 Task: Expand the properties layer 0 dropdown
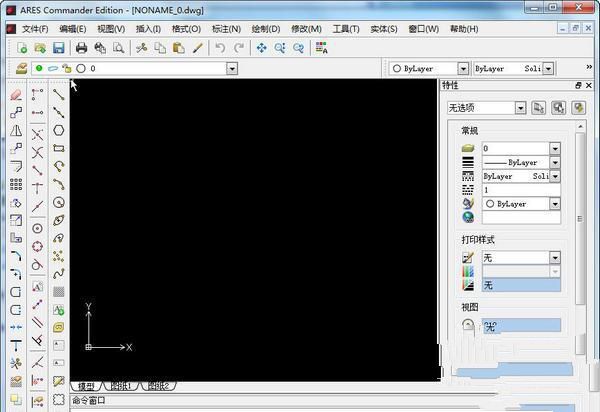(x=555, y=148)
